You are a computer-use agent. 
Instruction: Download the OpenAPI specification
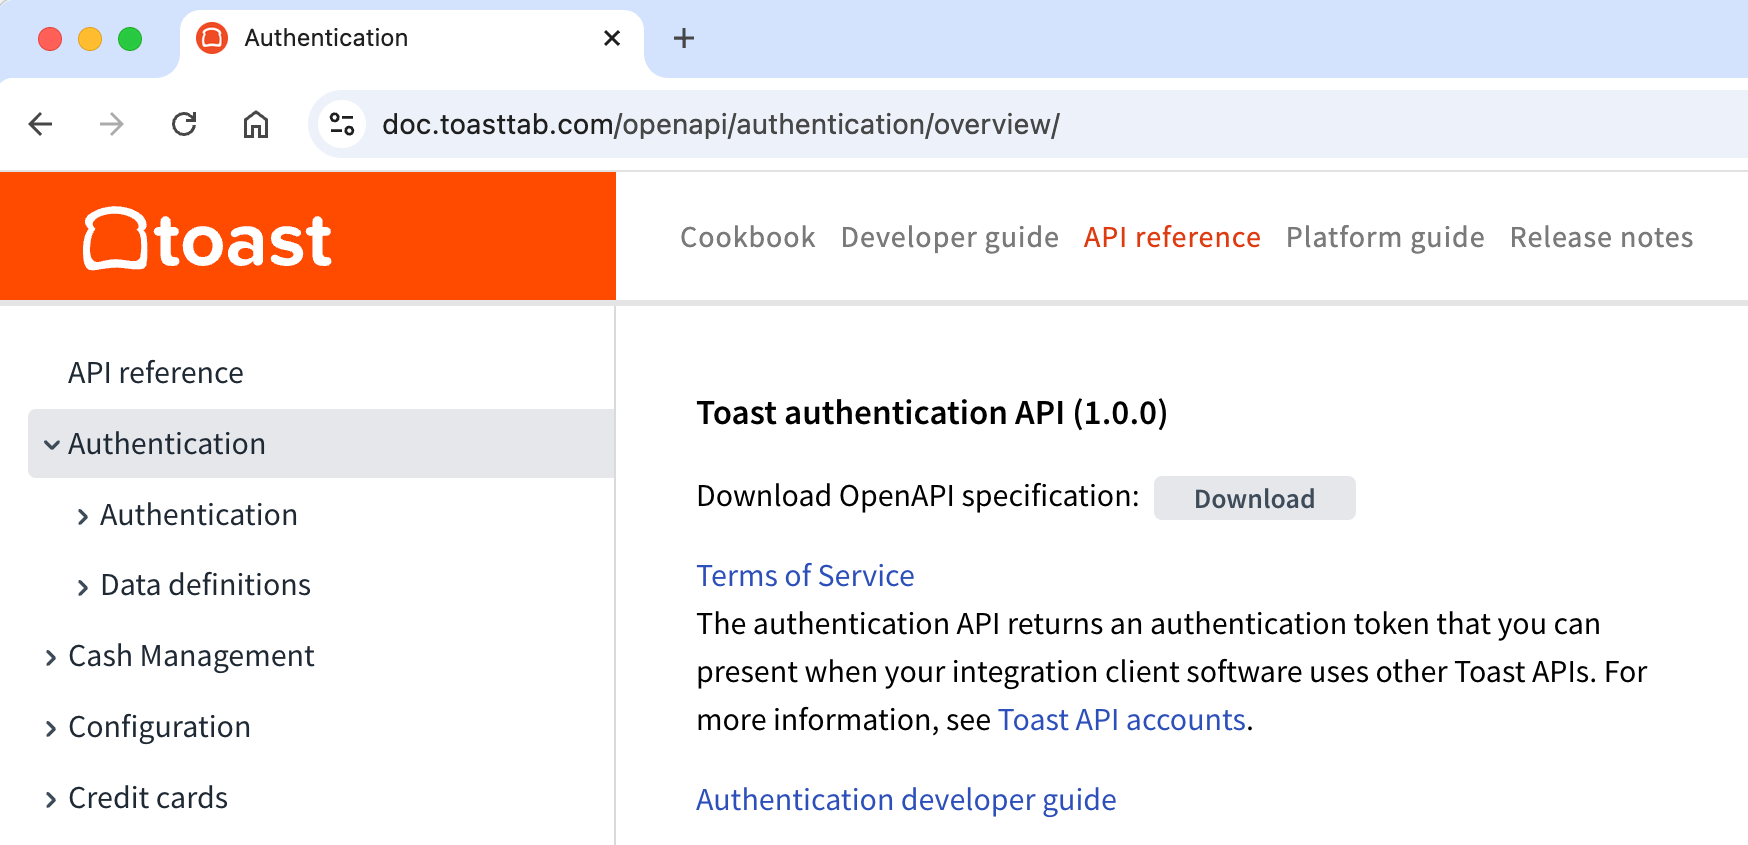[x=1255, y=498]
